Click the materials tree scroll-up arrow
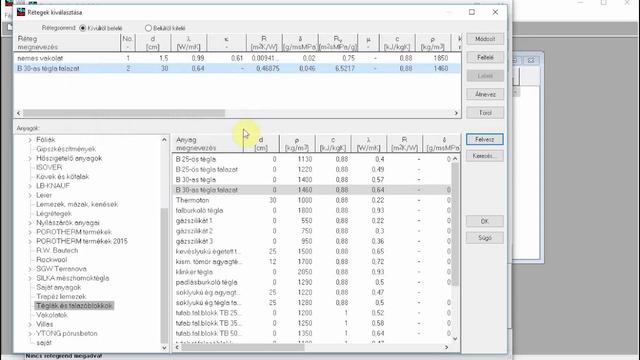This screenshot has height=360, width=640. [164, 140]
